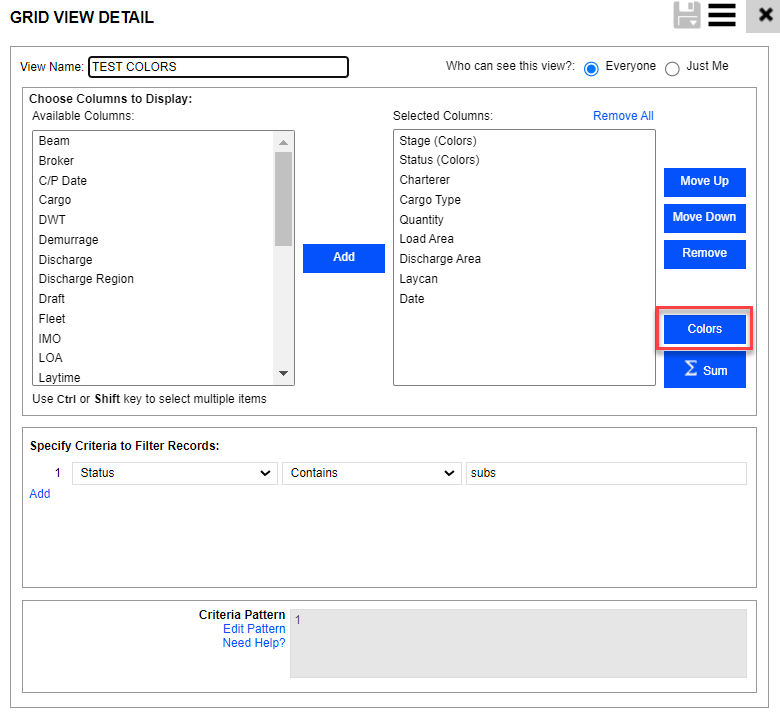Select the Everyone radio button

(x=591, y=68)
